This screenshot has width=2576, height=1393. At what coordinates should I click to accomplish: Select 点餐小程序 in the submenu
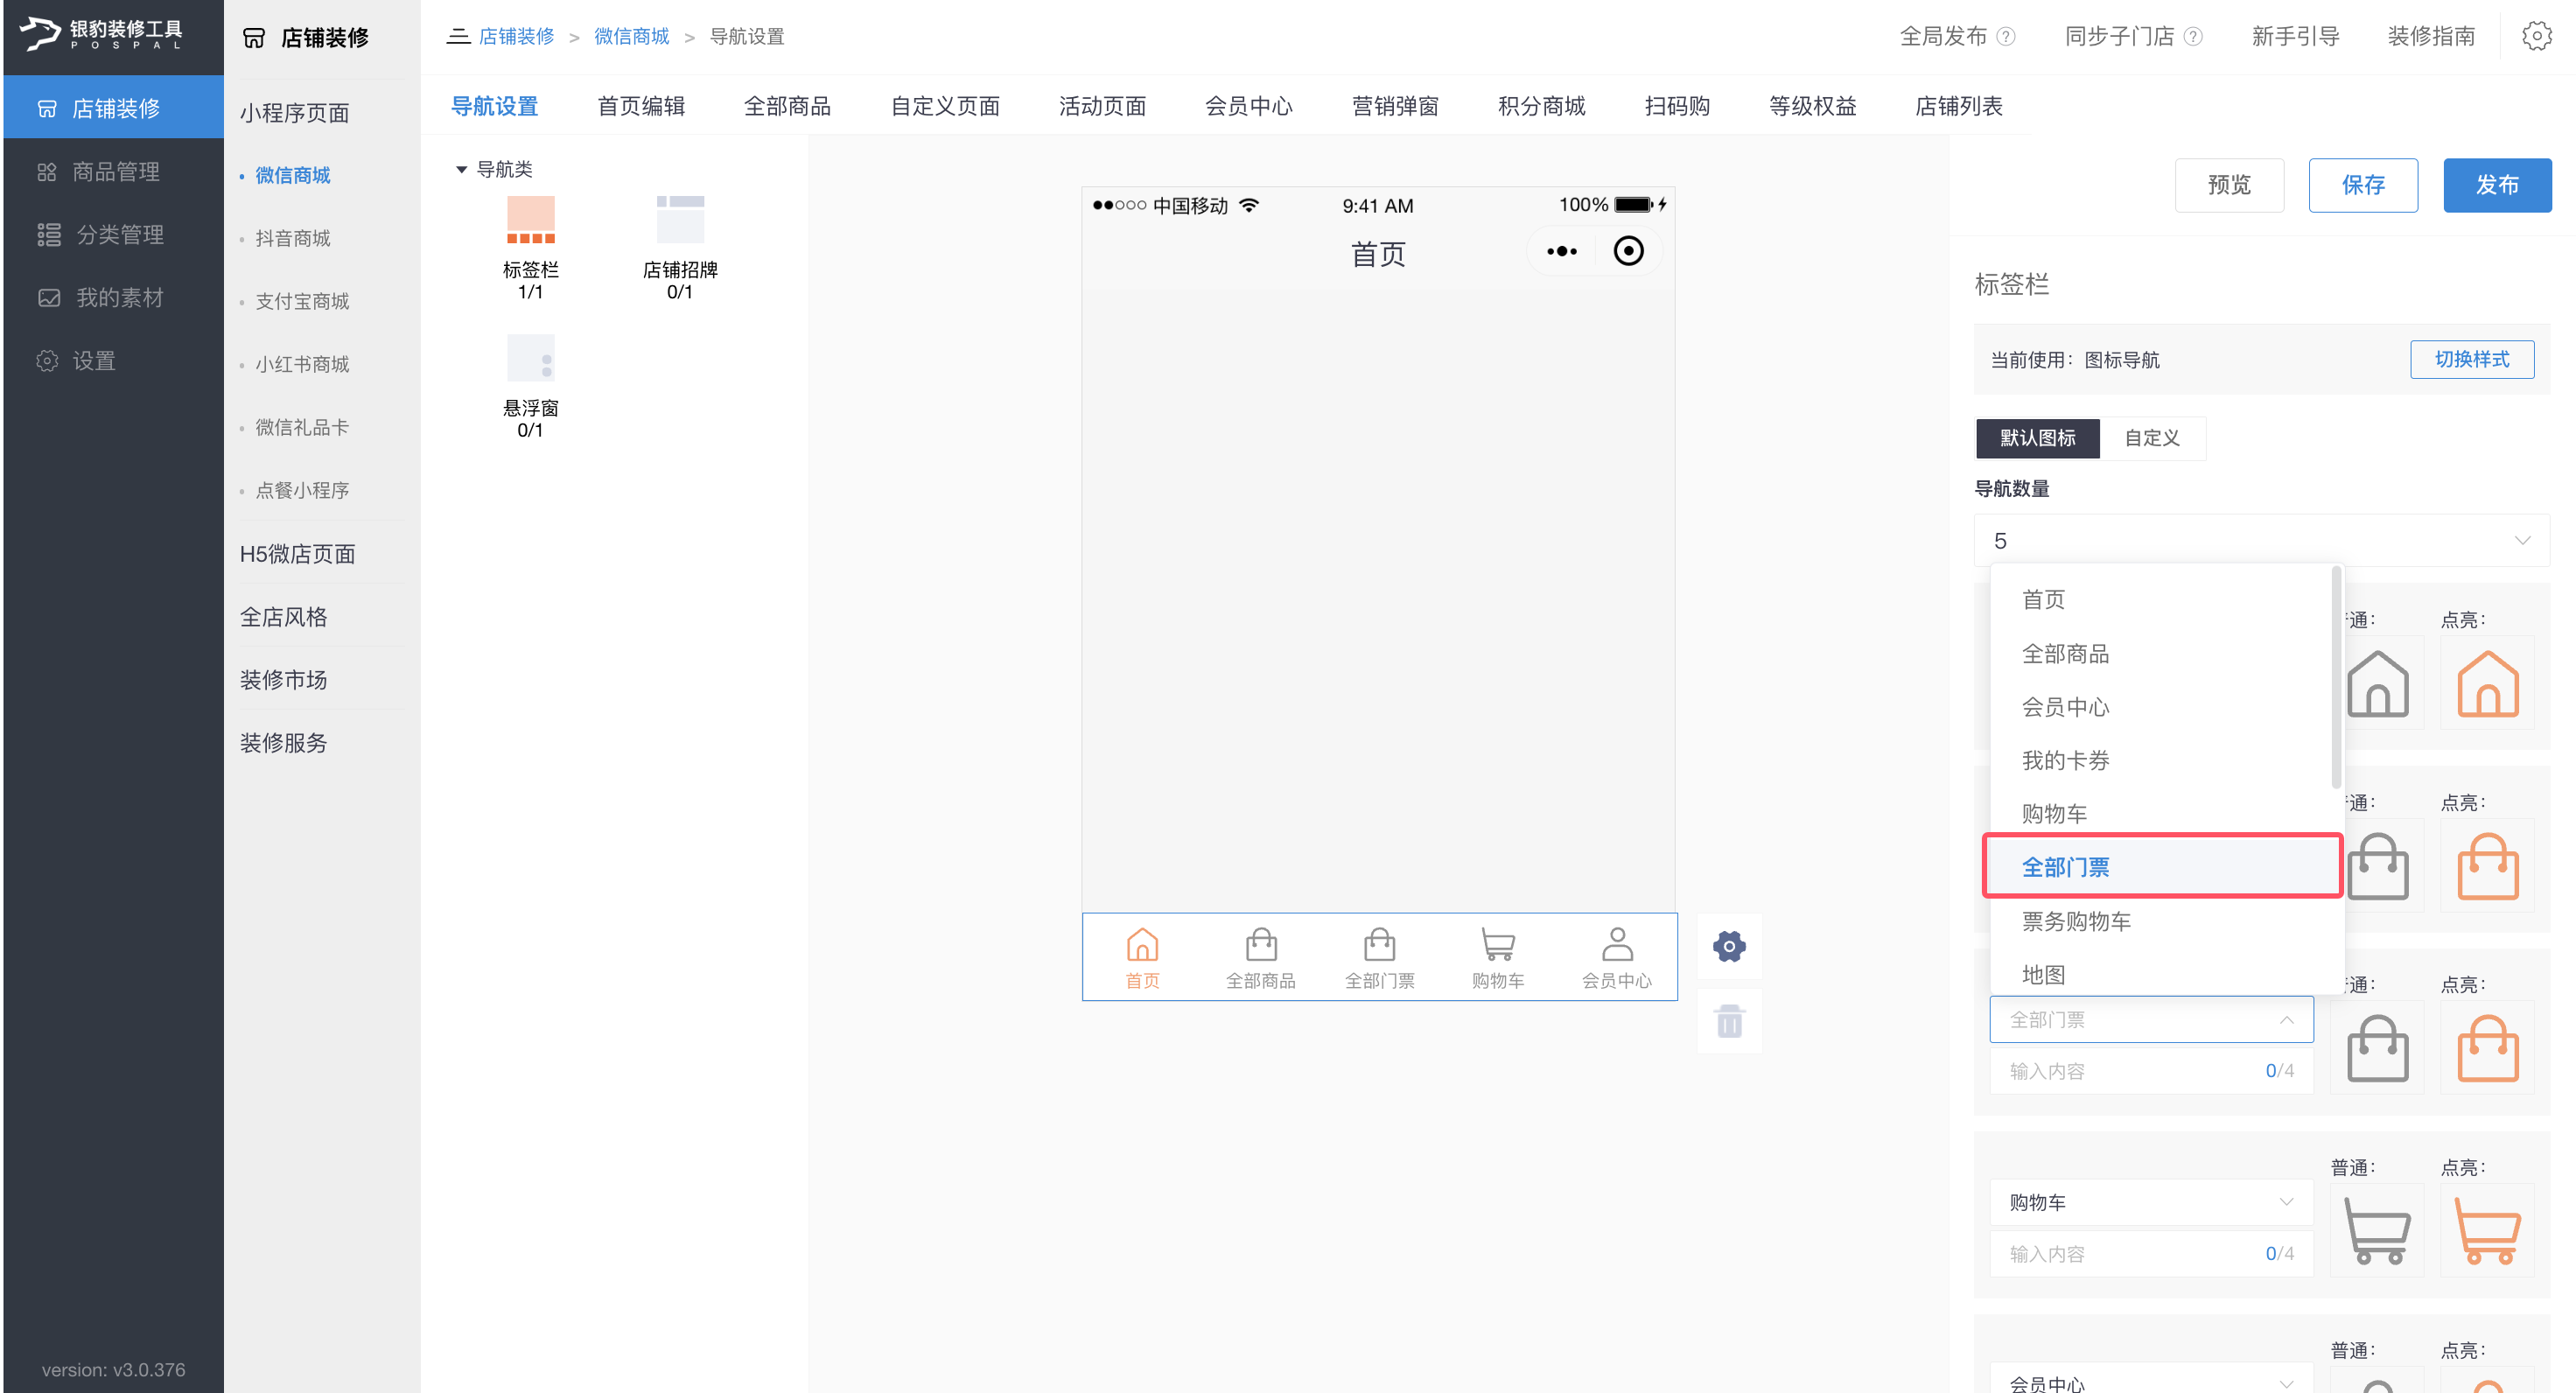(x=302, y=490)
